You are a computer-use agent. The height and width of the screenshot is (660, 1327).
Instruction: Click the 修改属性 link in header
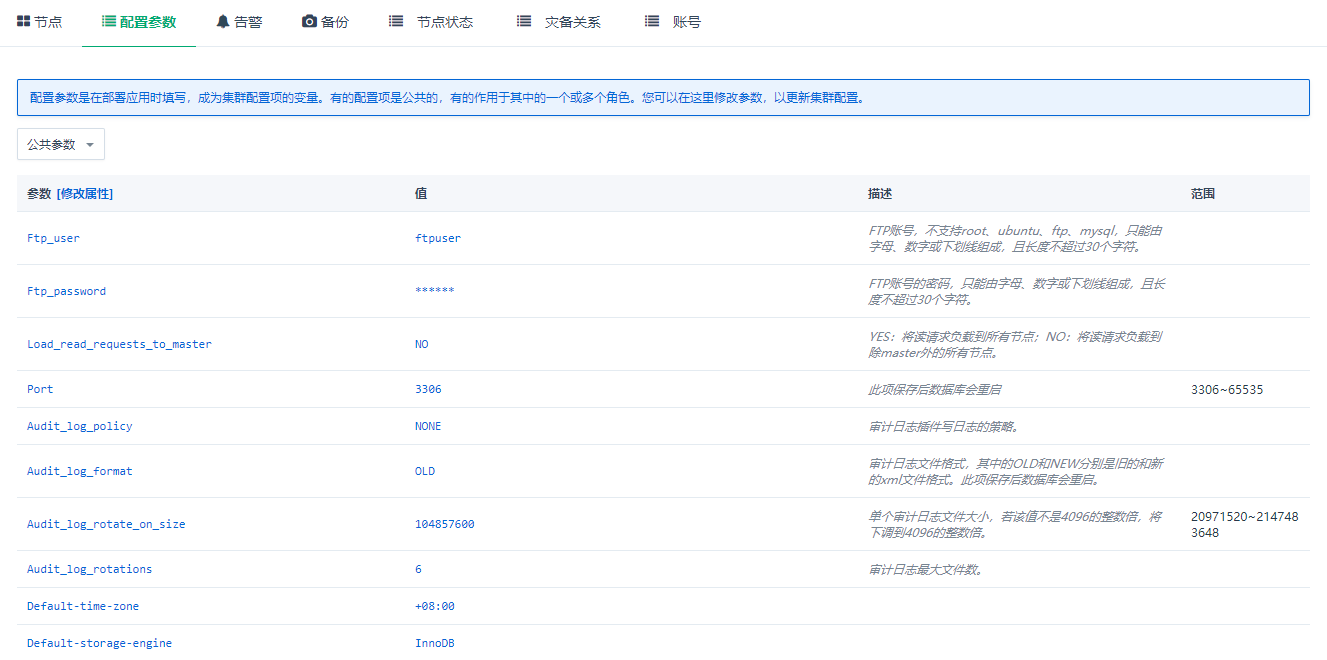[85, 194]
